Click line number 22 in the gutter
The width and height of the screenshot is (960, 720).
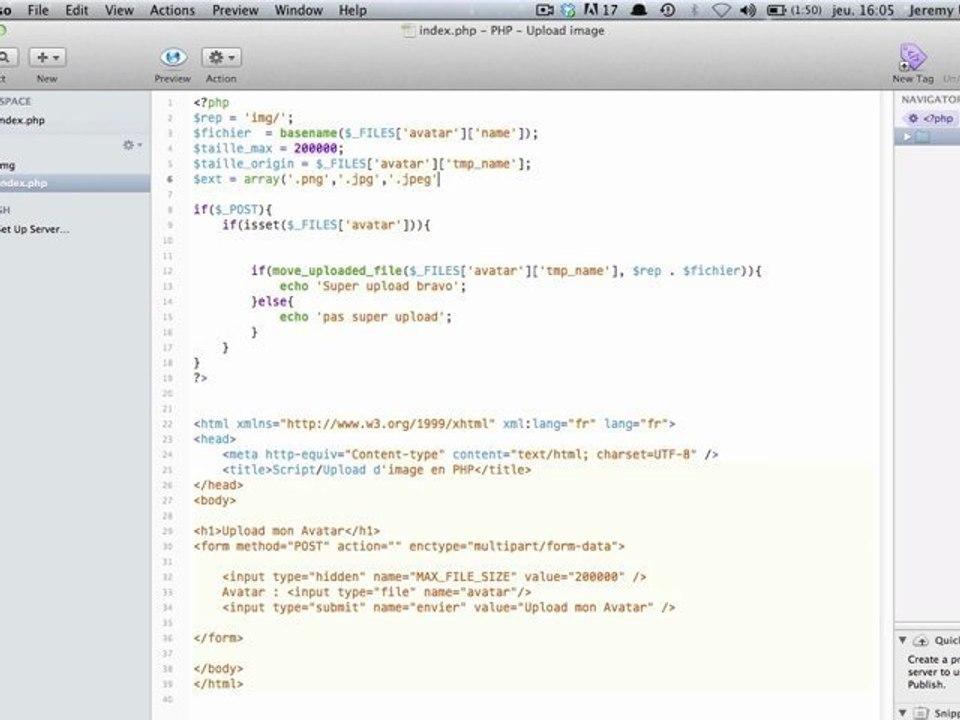pos(168,424)
